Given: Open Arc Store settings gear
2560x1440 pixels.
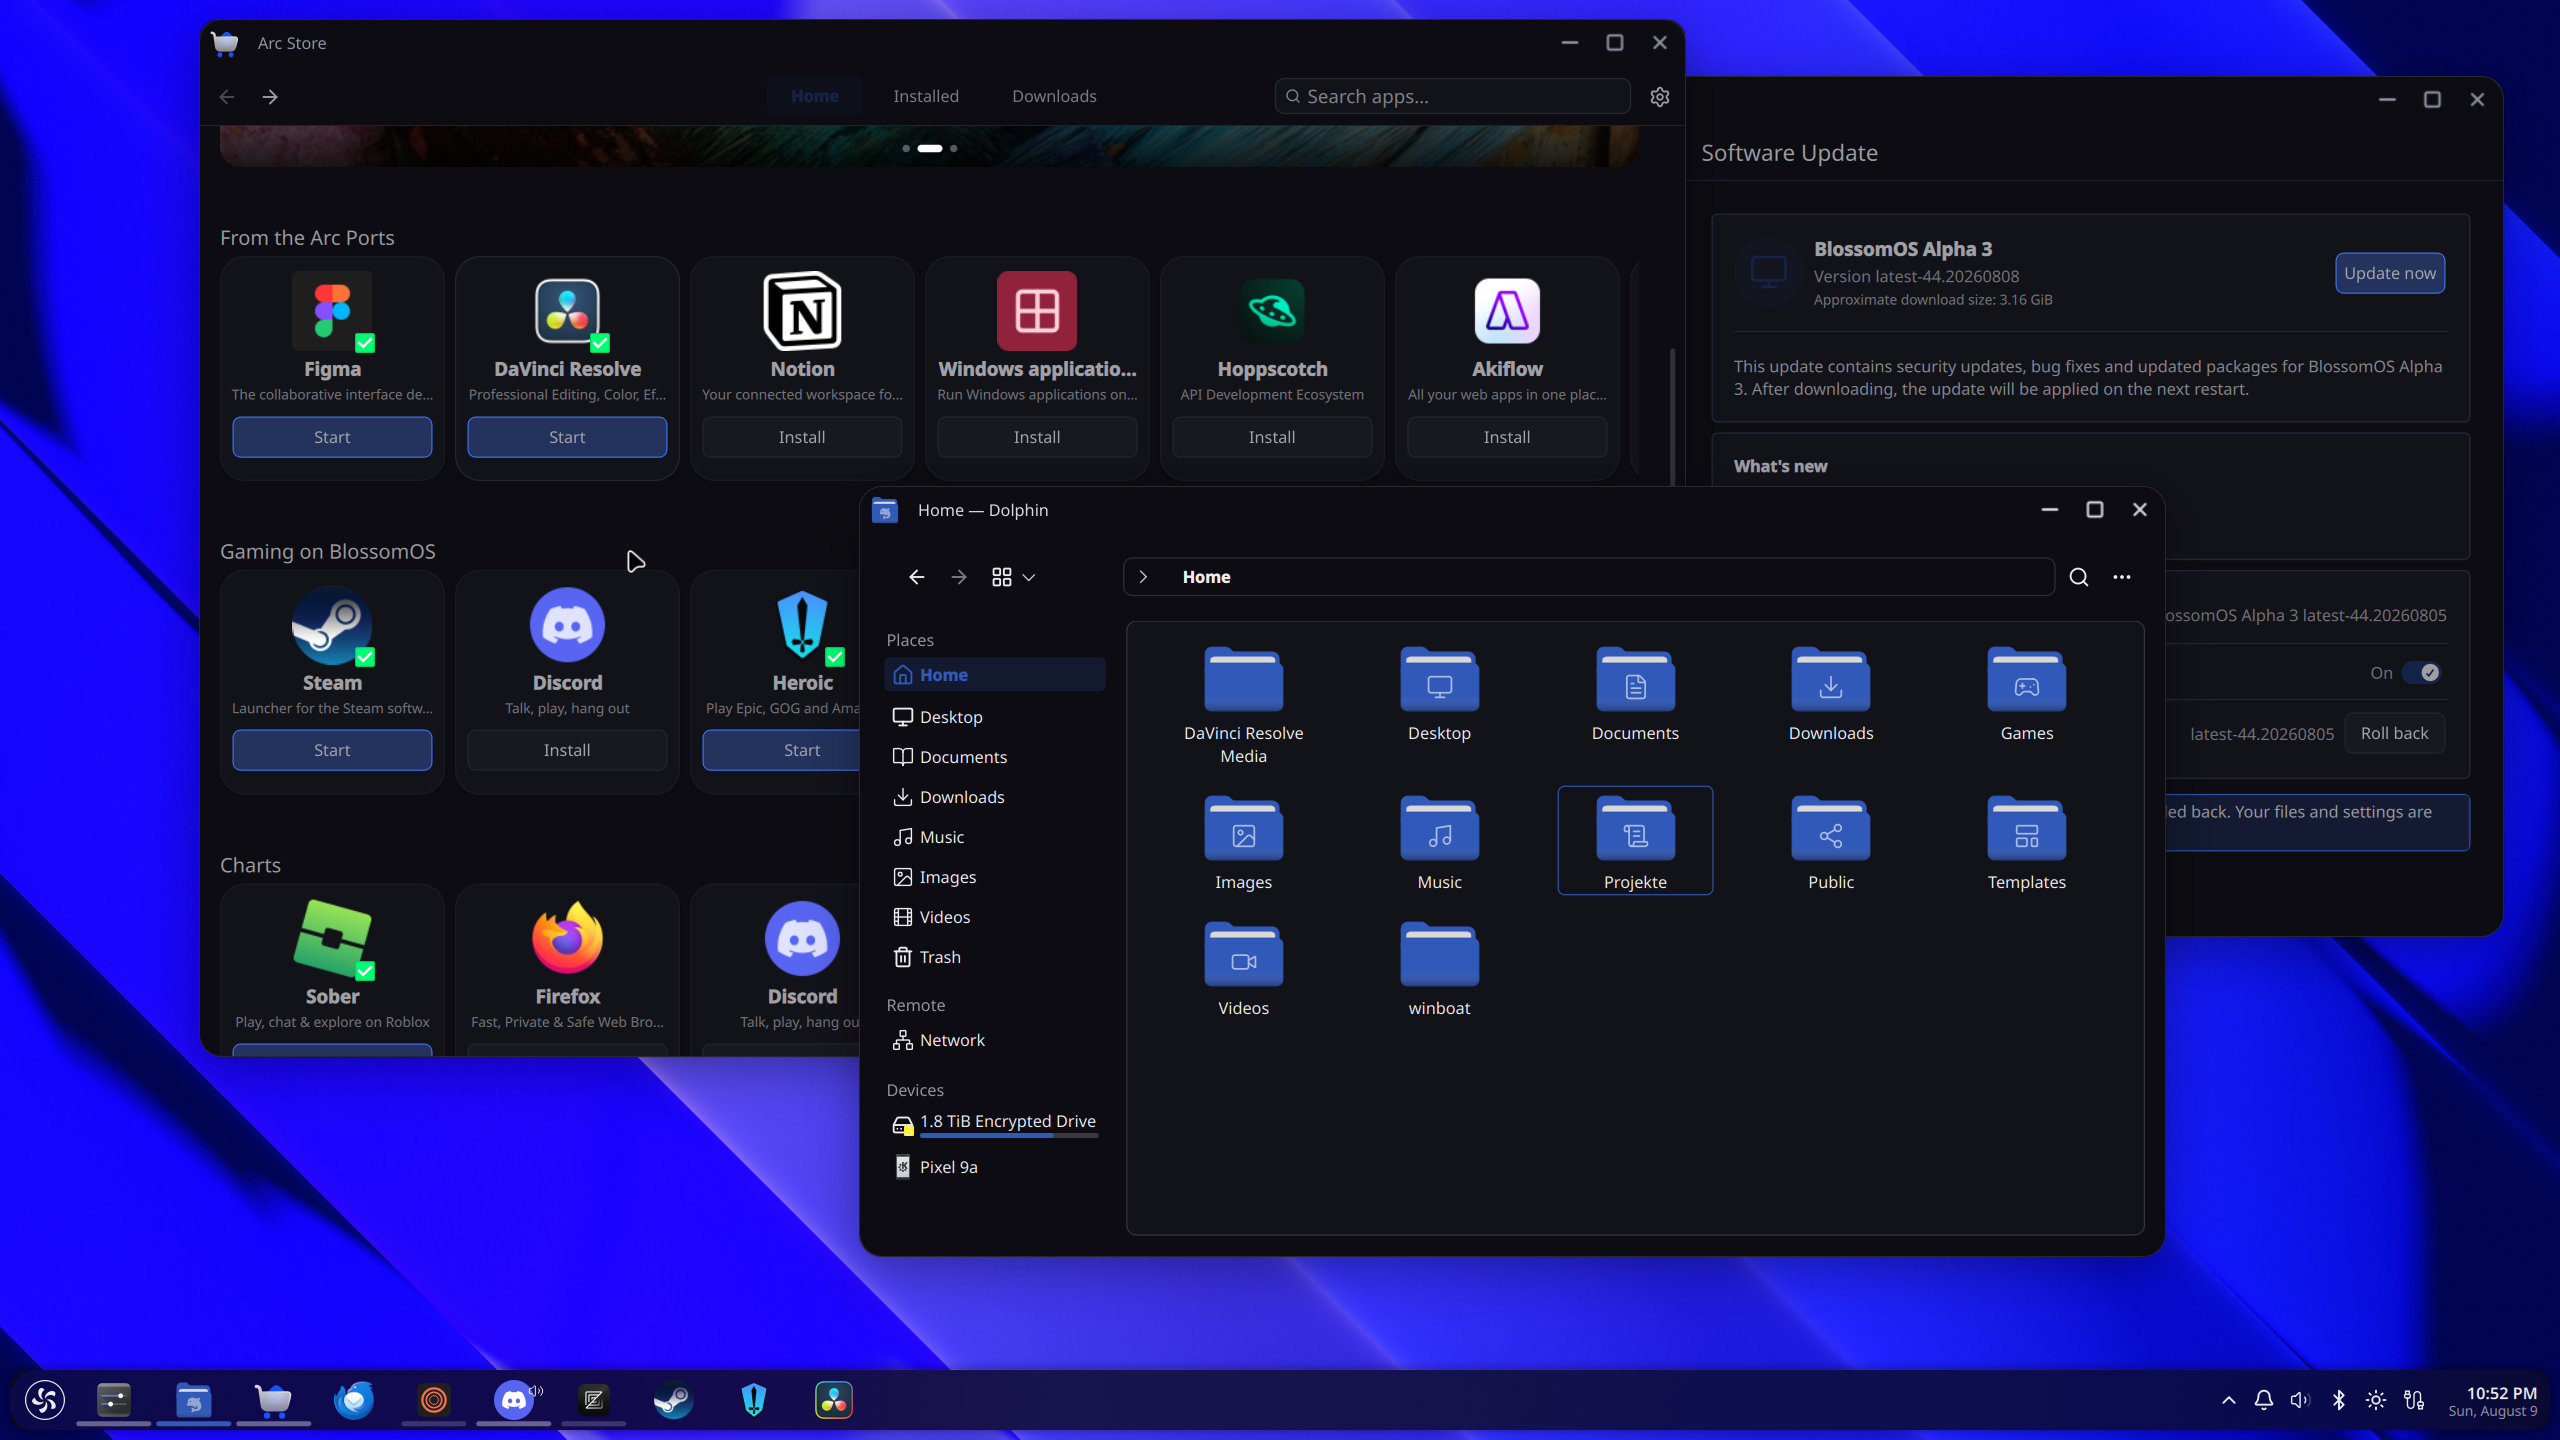Looking at the screenshot, I should (1660, 97).
